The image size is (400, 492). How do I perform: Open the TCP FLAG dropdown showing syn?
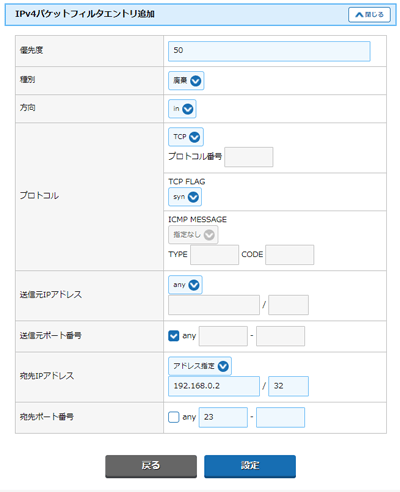185,197
